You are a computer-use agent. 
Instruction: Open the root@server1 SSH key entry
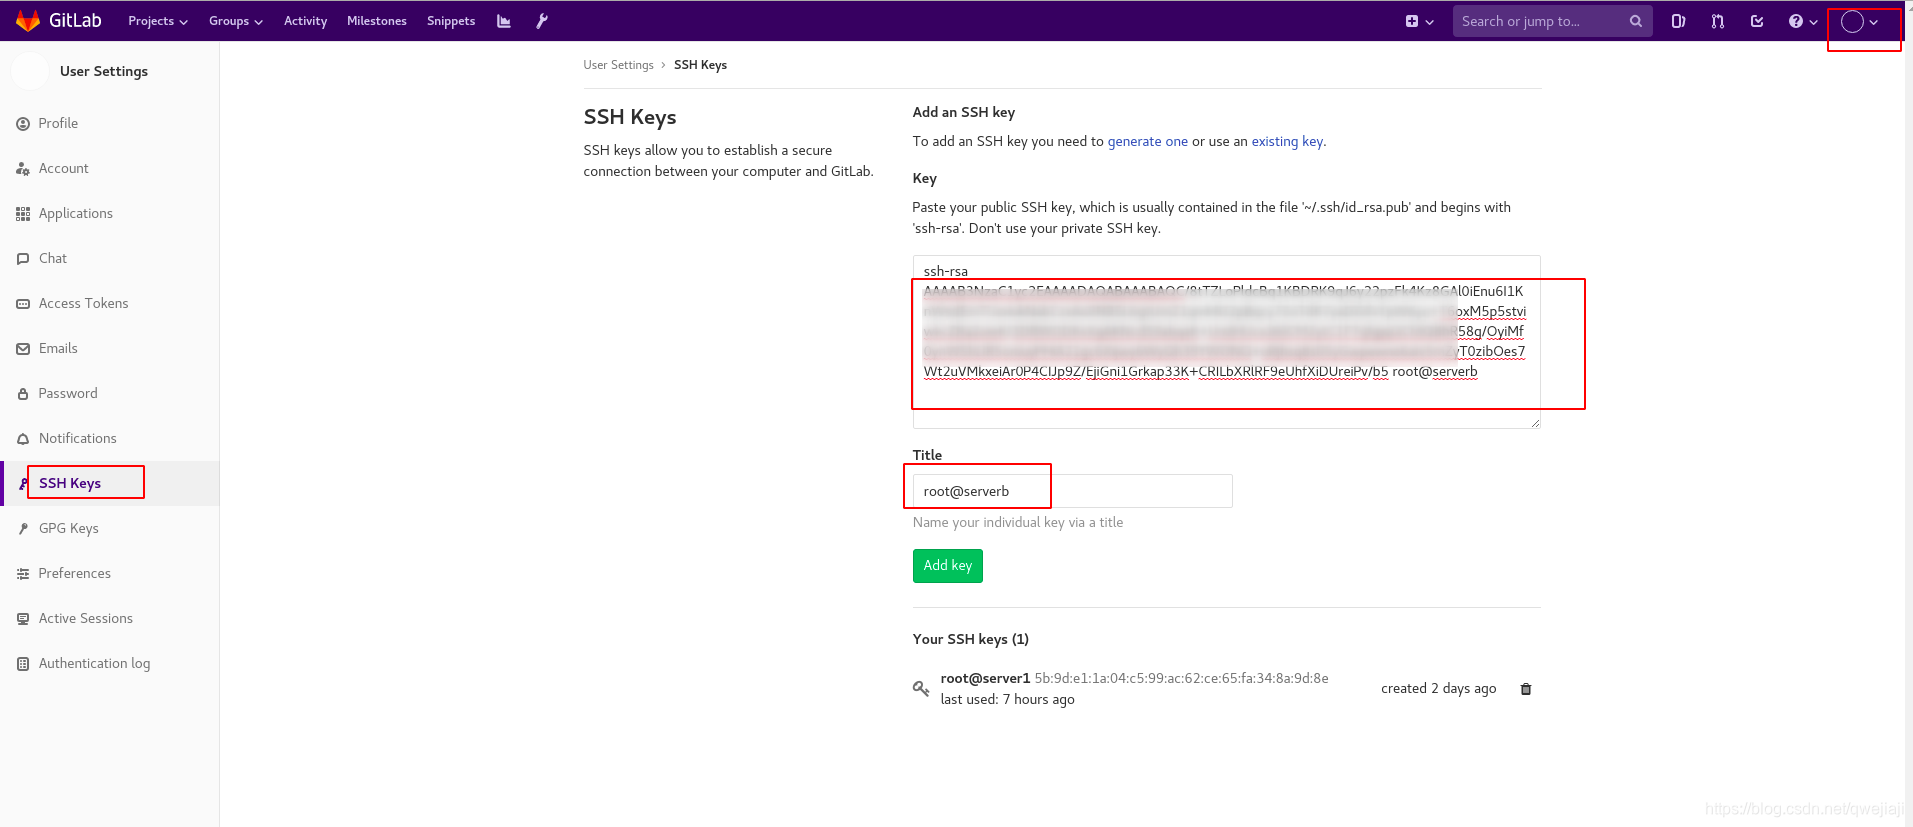click(985, 678)
